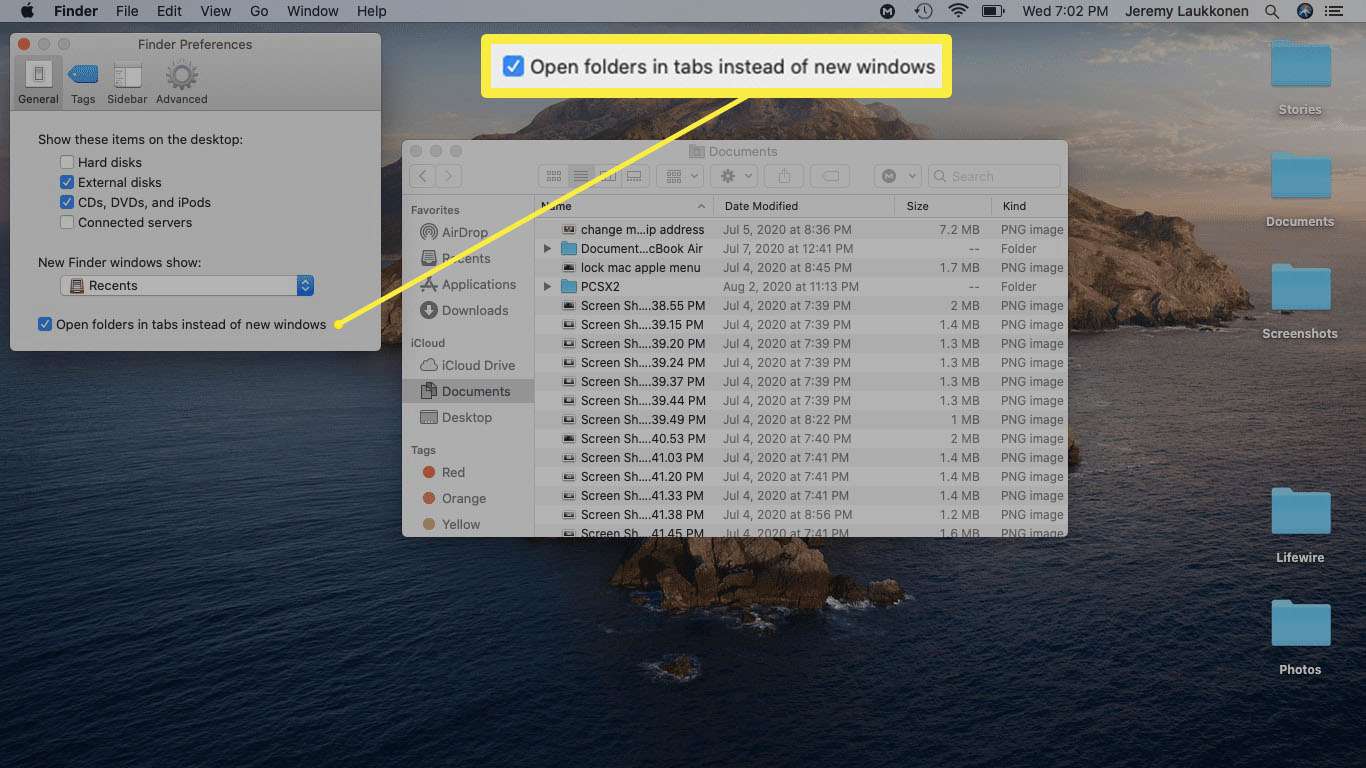
Task: Click the Edit Tags toolbar button
Action: [x=830, y=176]
